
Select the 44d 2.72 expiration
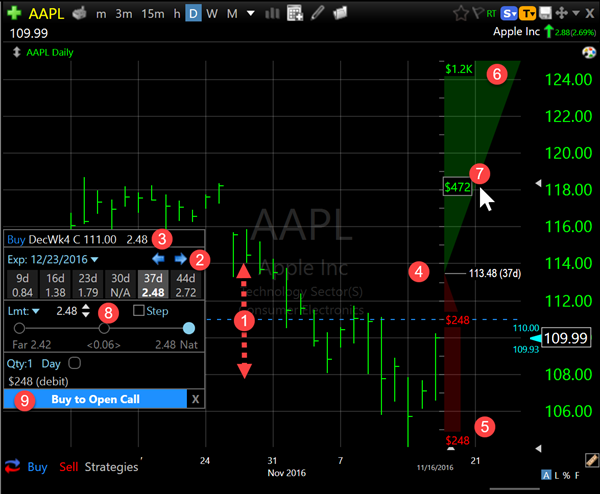pyautogui.click(x=186, y=285)
